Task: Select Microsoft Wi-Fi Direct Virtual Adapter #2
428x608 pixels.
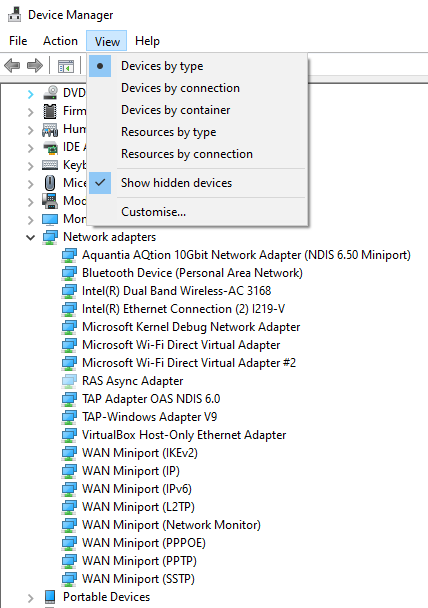Action: 189,363
